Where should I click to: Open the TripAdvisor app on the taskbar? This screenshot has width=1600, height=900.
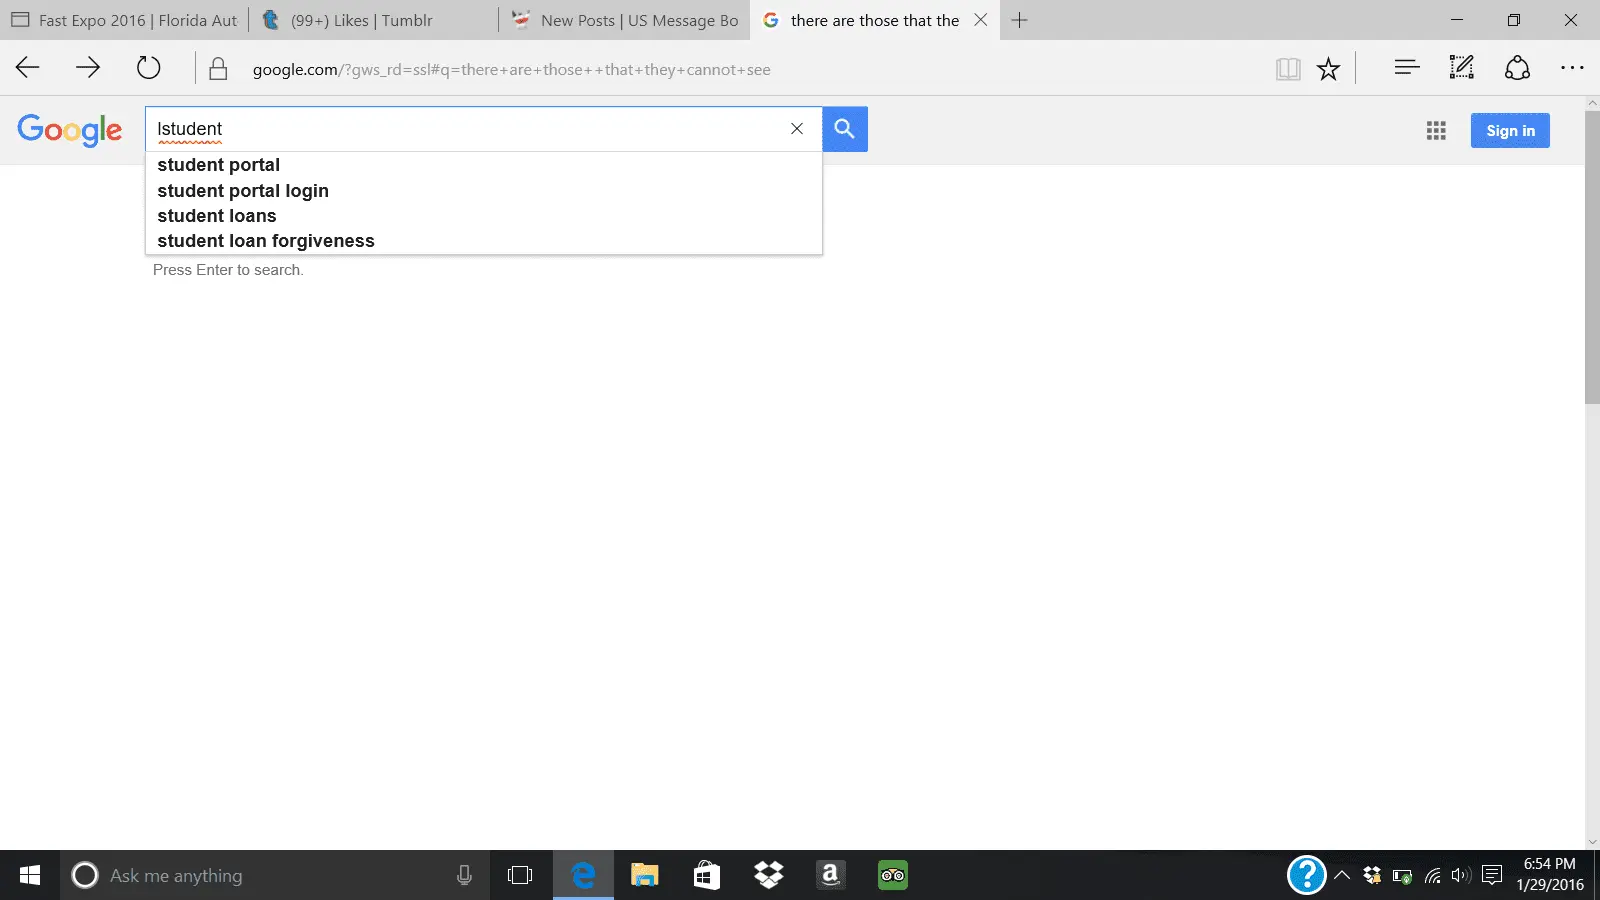(x=892, y=876)
